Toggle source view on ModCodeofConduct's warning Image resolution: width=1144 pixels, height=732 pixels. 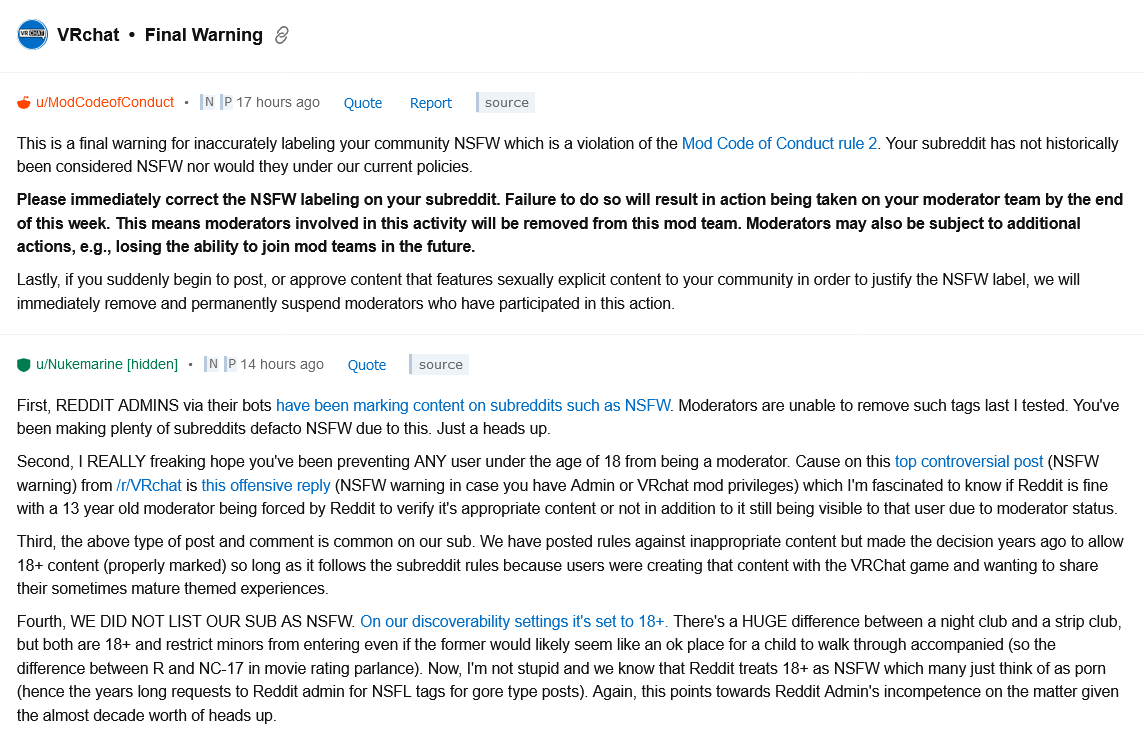pyautogui.click(x=504, y=102)
